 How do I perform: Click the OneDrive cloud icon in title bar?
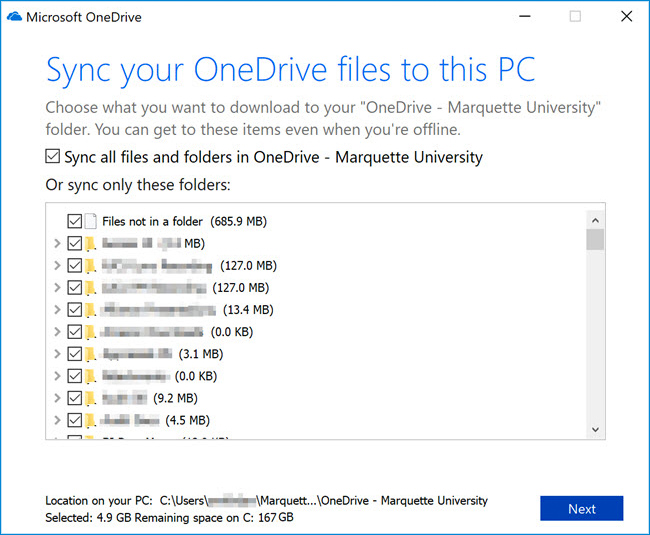point(14,17)
